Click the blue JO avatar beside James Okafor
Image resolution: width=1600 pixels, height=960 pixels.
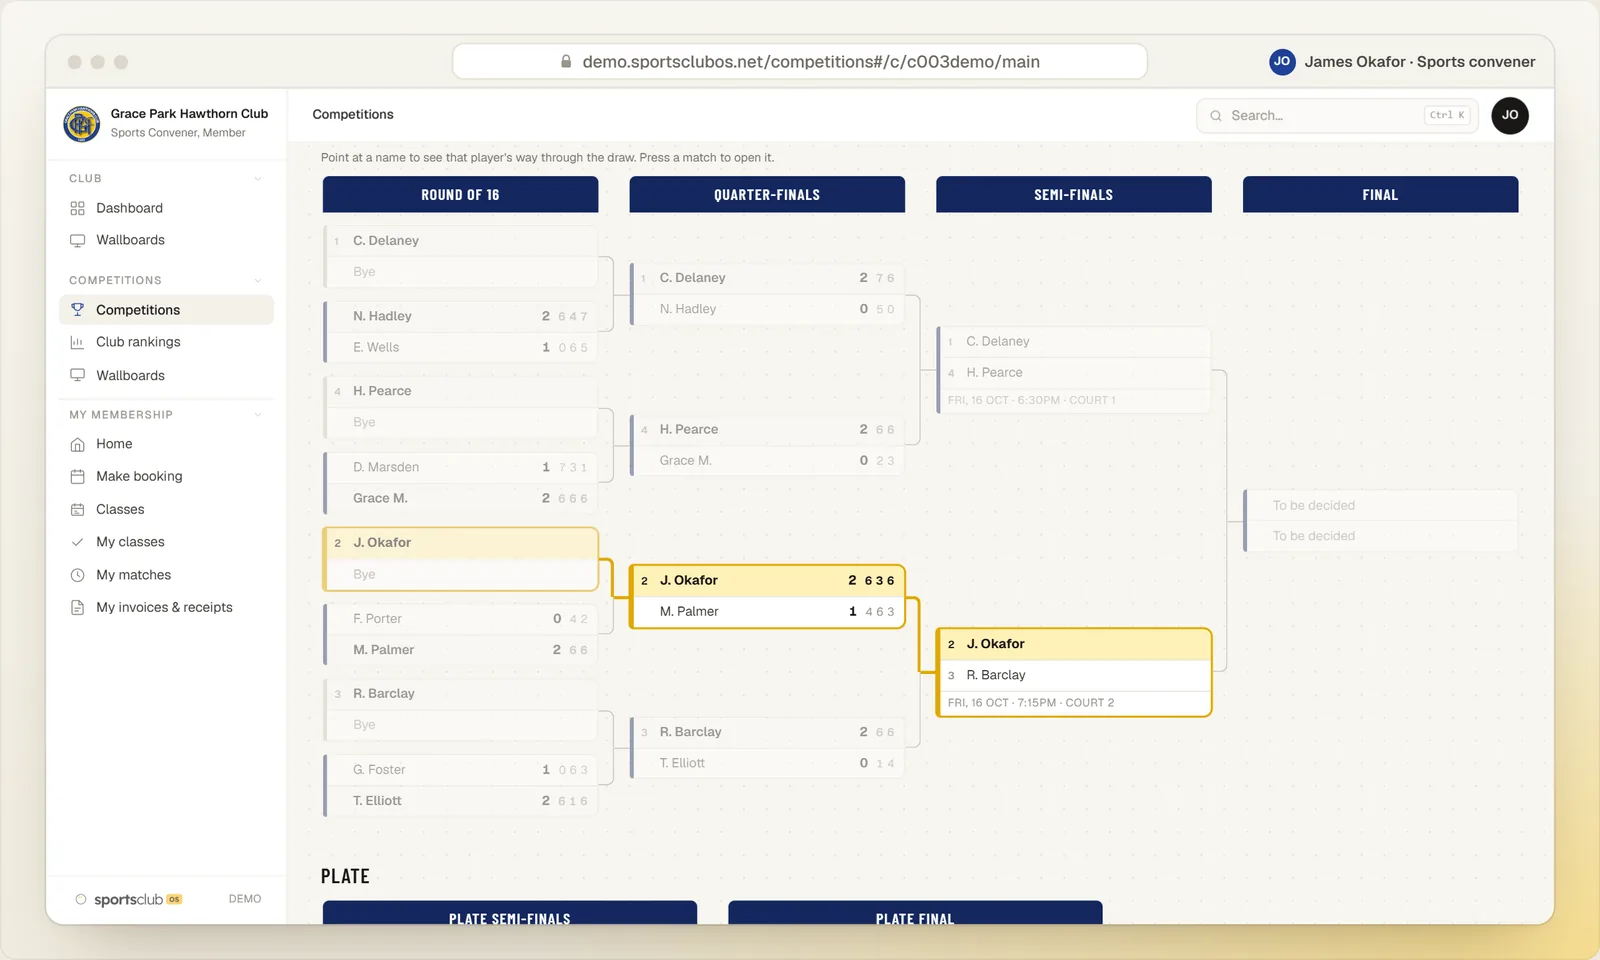[x=1282, y=62]
